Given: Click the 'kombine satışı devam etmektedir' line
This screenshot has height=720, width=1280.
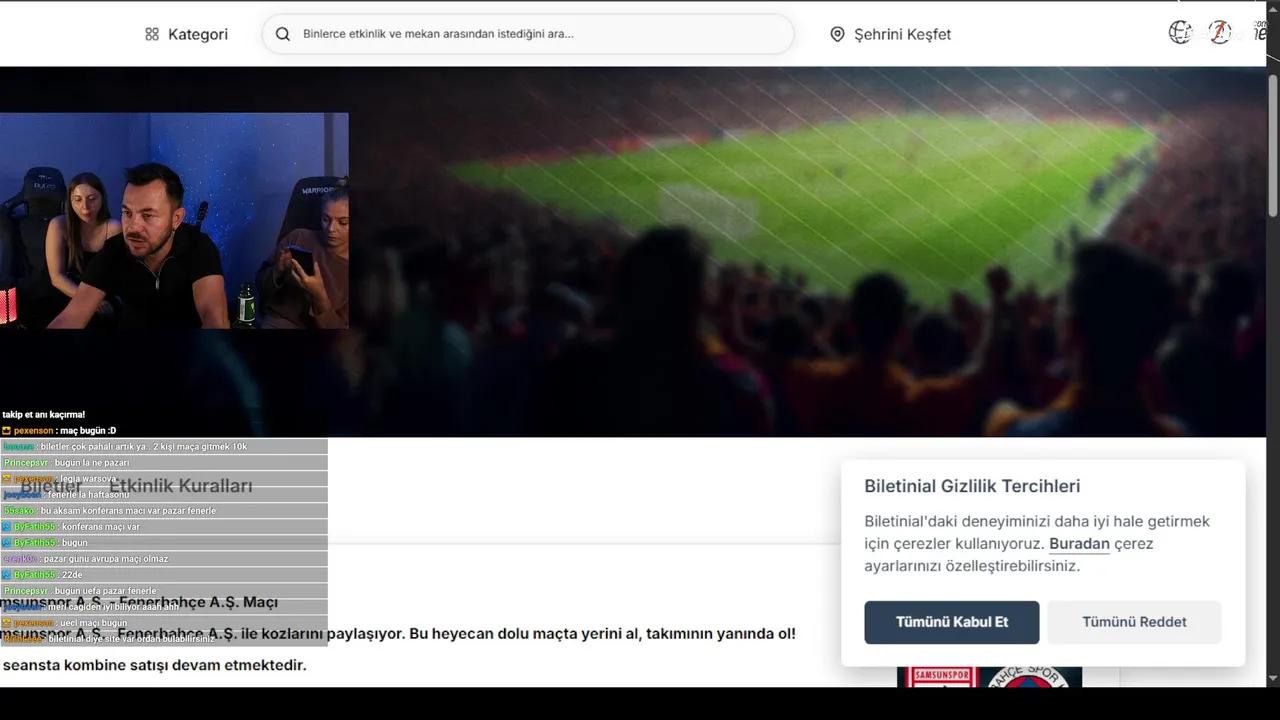Looking at the screenshot, I should [x=154, y=665].
